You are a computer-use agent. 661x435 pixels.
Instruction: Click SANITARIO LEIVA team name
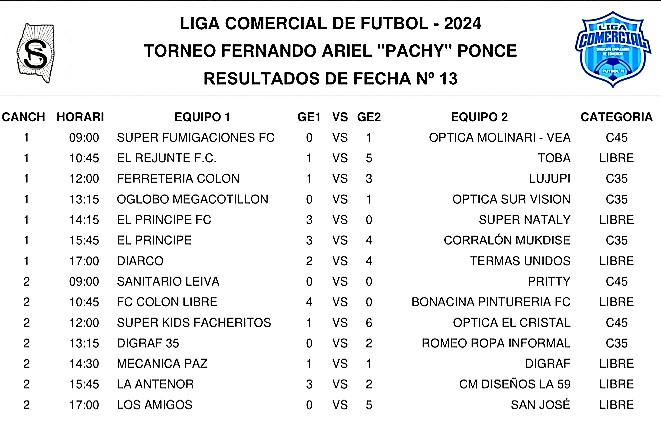point(168,282)
